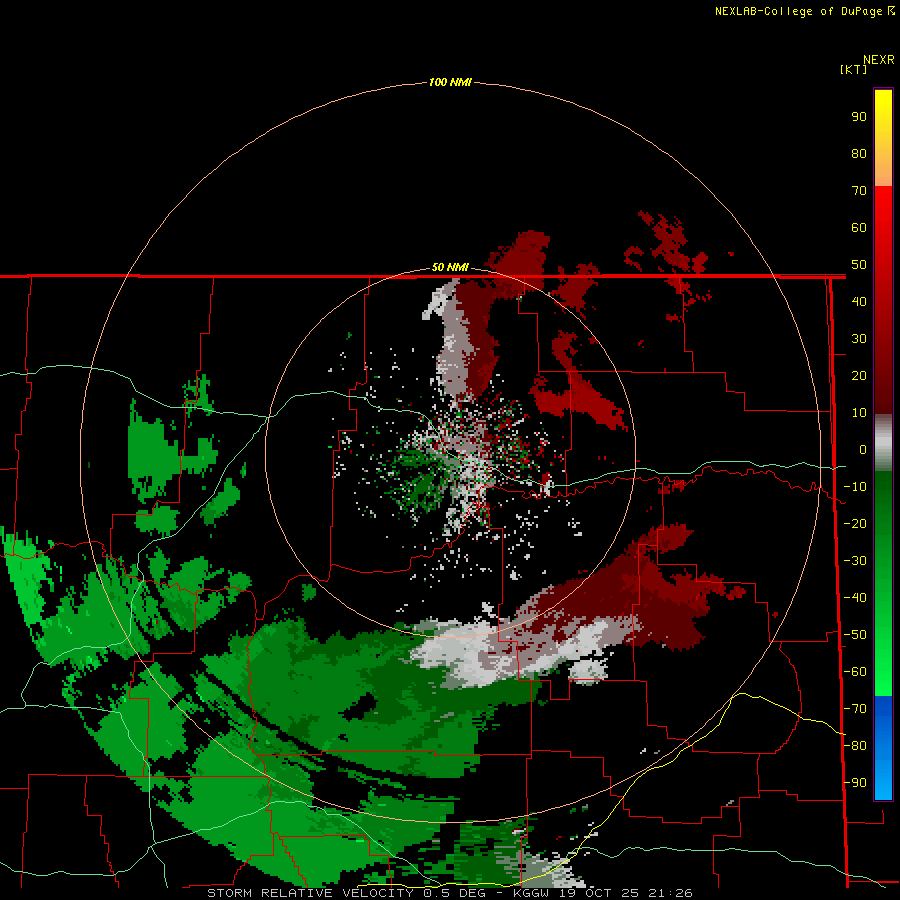Click the 90 value on velocity scale
Screen dimensions: 900x900
point(859,117)
